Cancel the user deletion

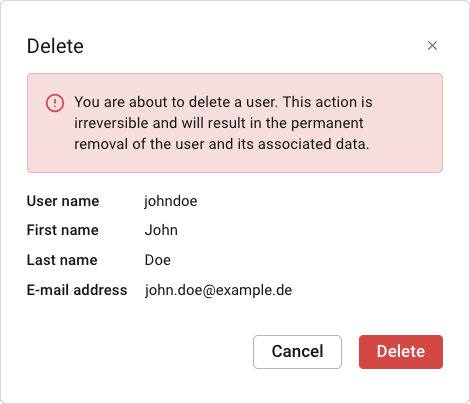coord(297,352)
